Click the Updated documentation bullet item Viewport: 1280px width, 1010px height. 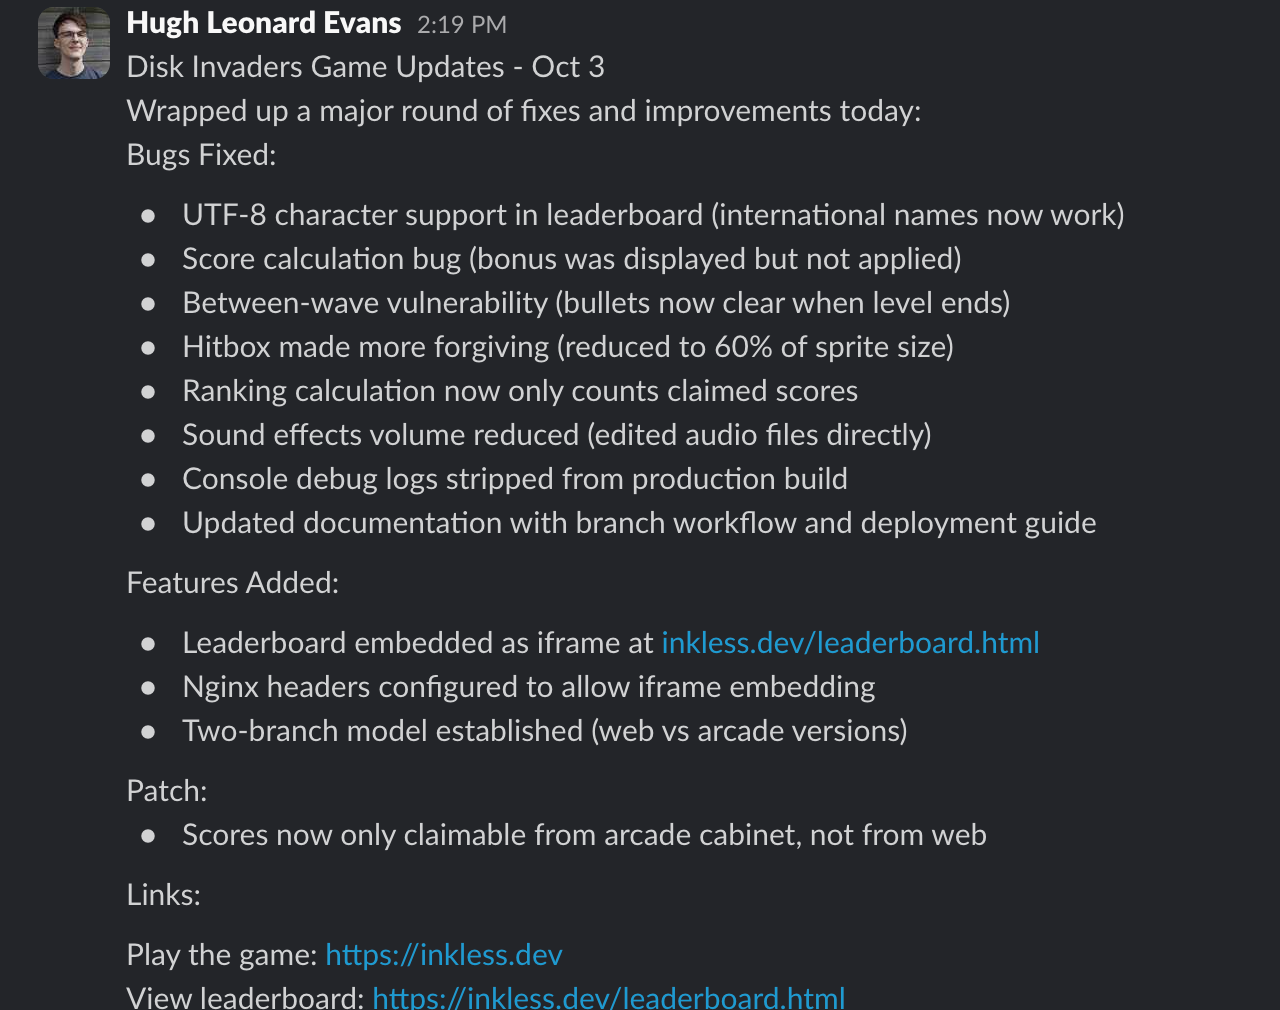tap(639, 523)
